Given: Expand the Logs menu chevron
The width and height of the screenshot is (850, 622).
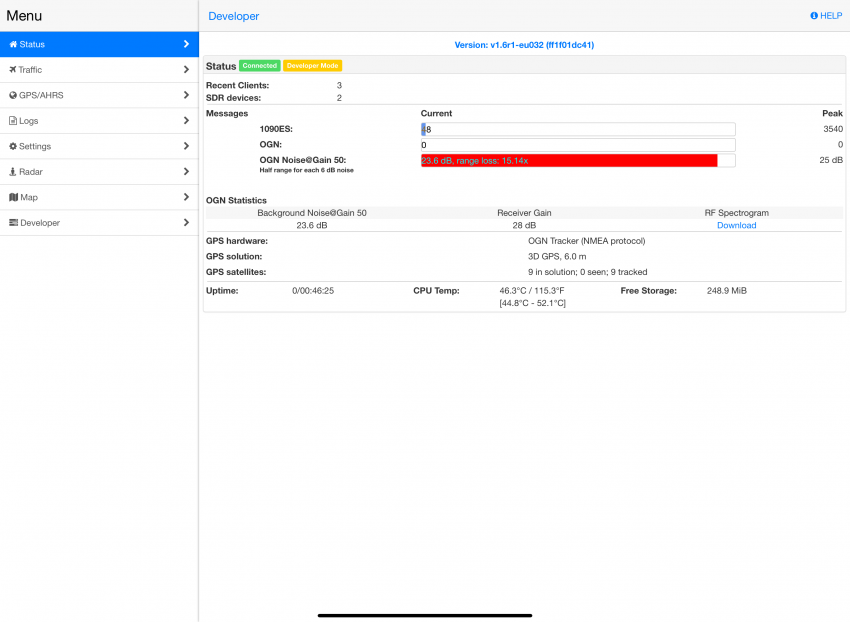Looking at the screenshot, I should 186,121.
